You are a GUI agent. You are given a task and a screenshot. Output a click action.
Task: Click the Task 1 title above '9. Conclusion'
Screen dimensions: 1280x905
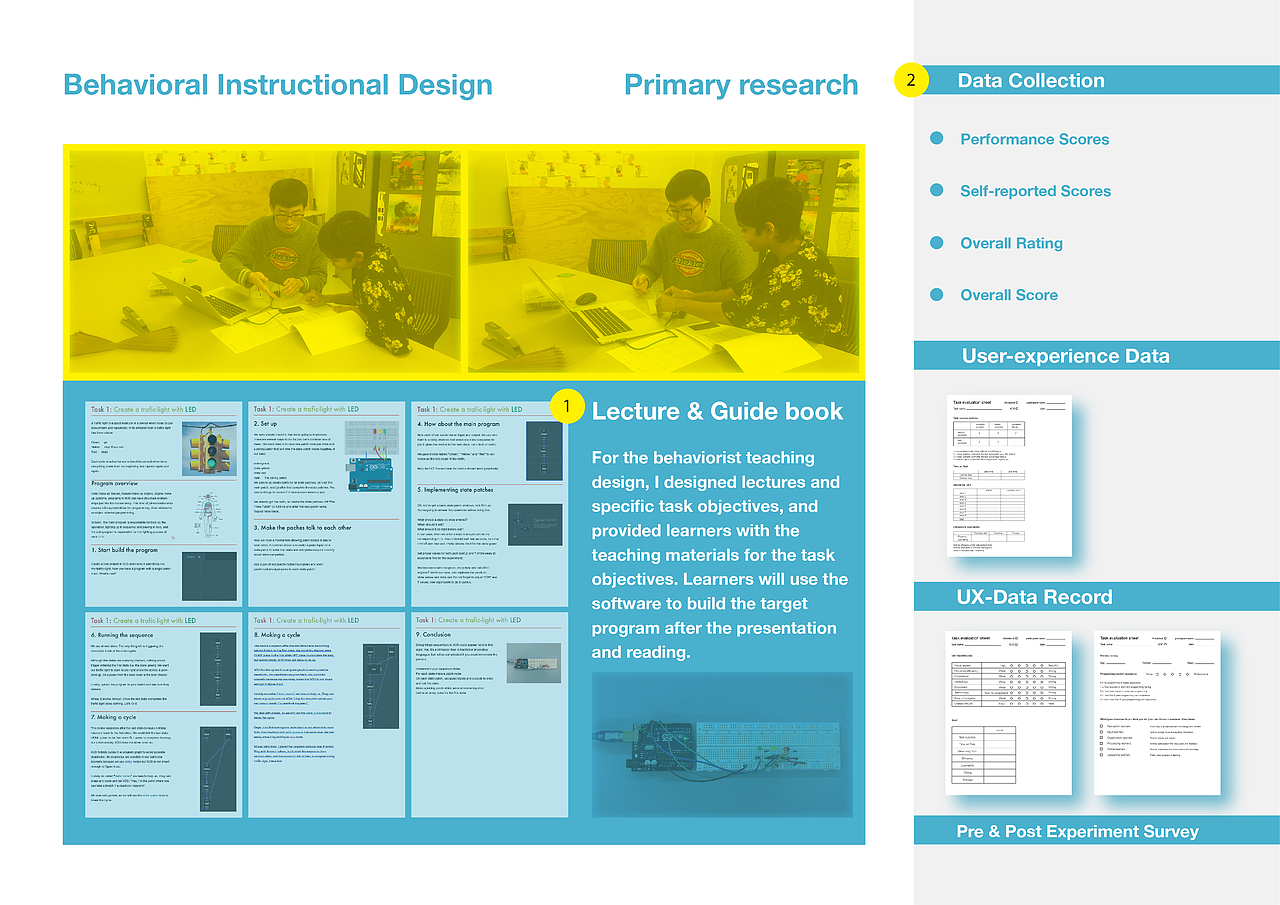(469, 620)
